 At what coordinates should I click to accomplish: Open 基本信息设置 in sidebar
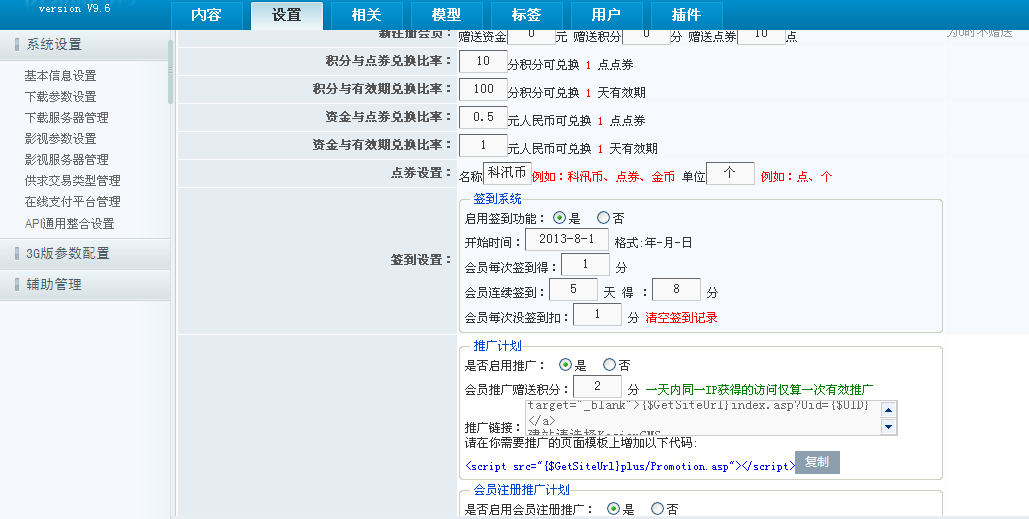point(61,76)
